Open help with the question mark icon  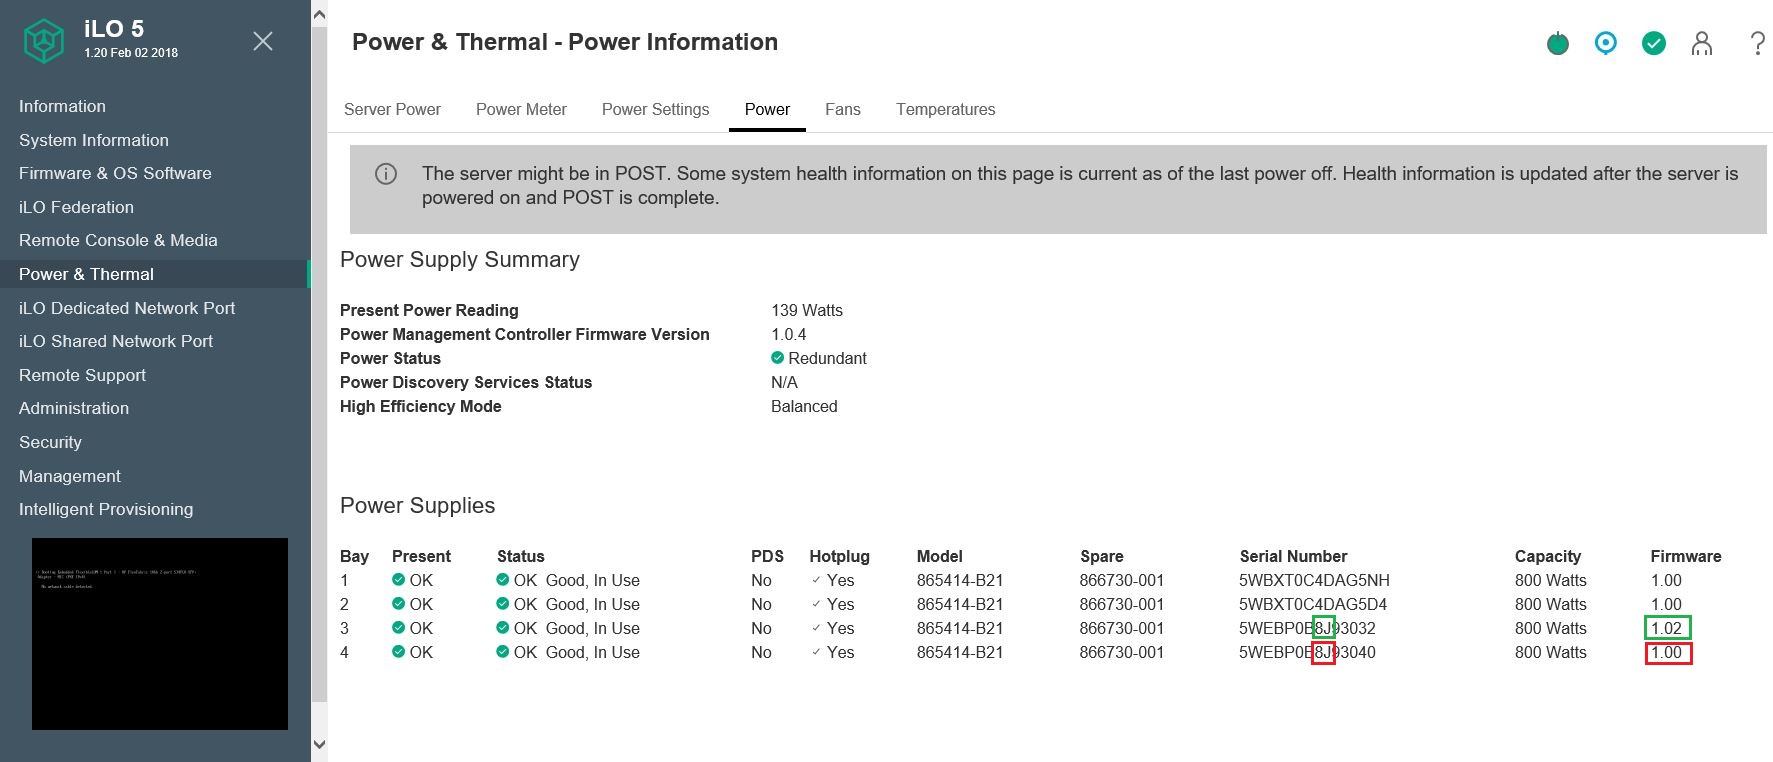(x=1756, y=43)
